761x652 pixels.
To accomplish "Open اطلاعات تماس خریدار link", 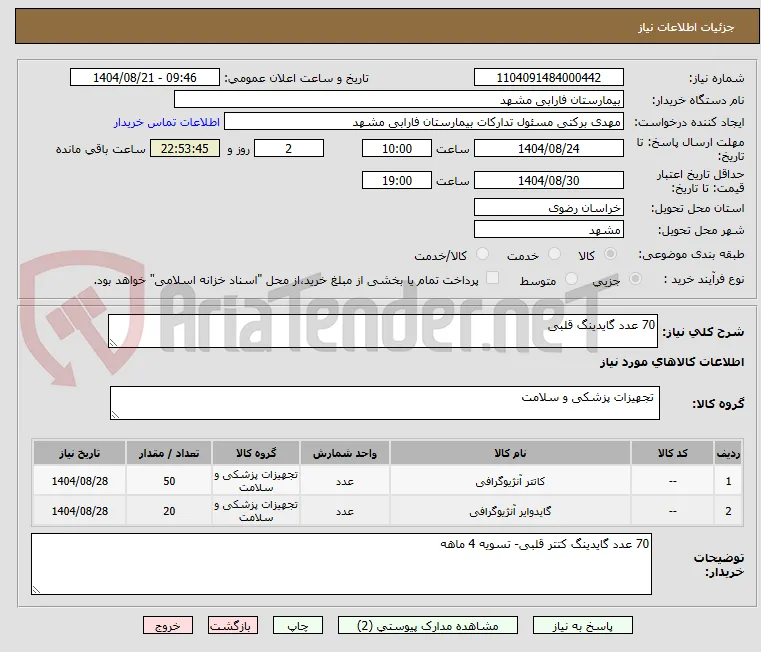I will [x=167, y=122].
